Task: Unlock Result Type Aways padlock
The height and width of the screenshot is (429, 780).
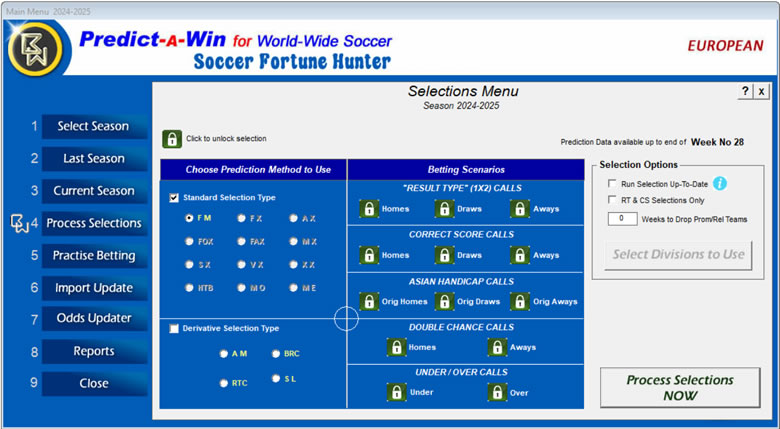Action: [x=519, y=209]
